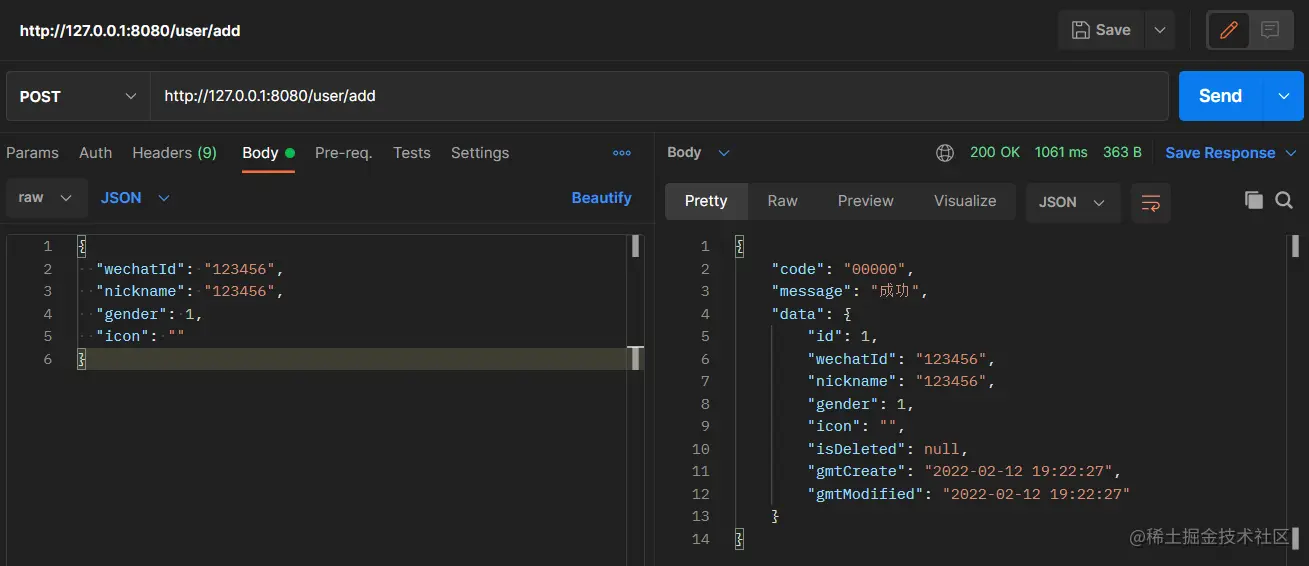Click the 200 OK status text

click(x=995, y=153)
